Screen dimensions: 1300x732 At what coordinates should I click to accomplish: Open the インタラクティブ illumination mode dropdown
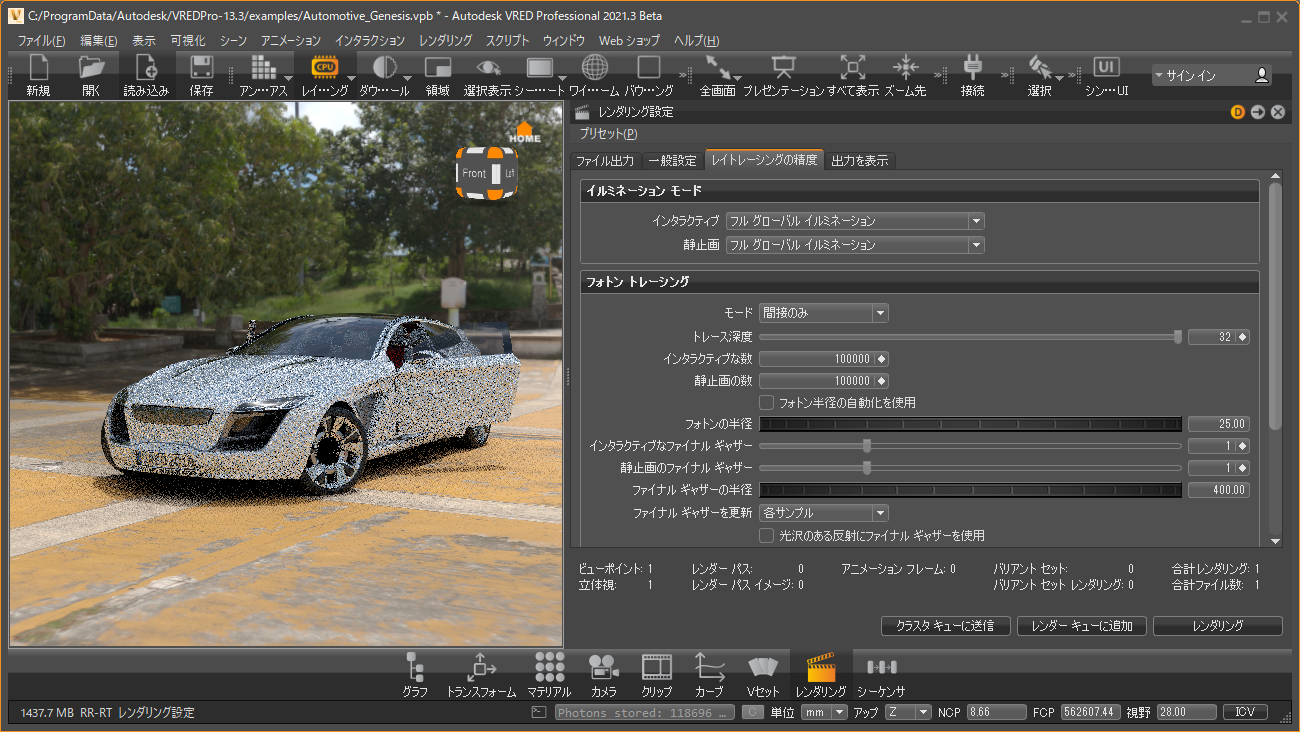[x=855, y=221]
